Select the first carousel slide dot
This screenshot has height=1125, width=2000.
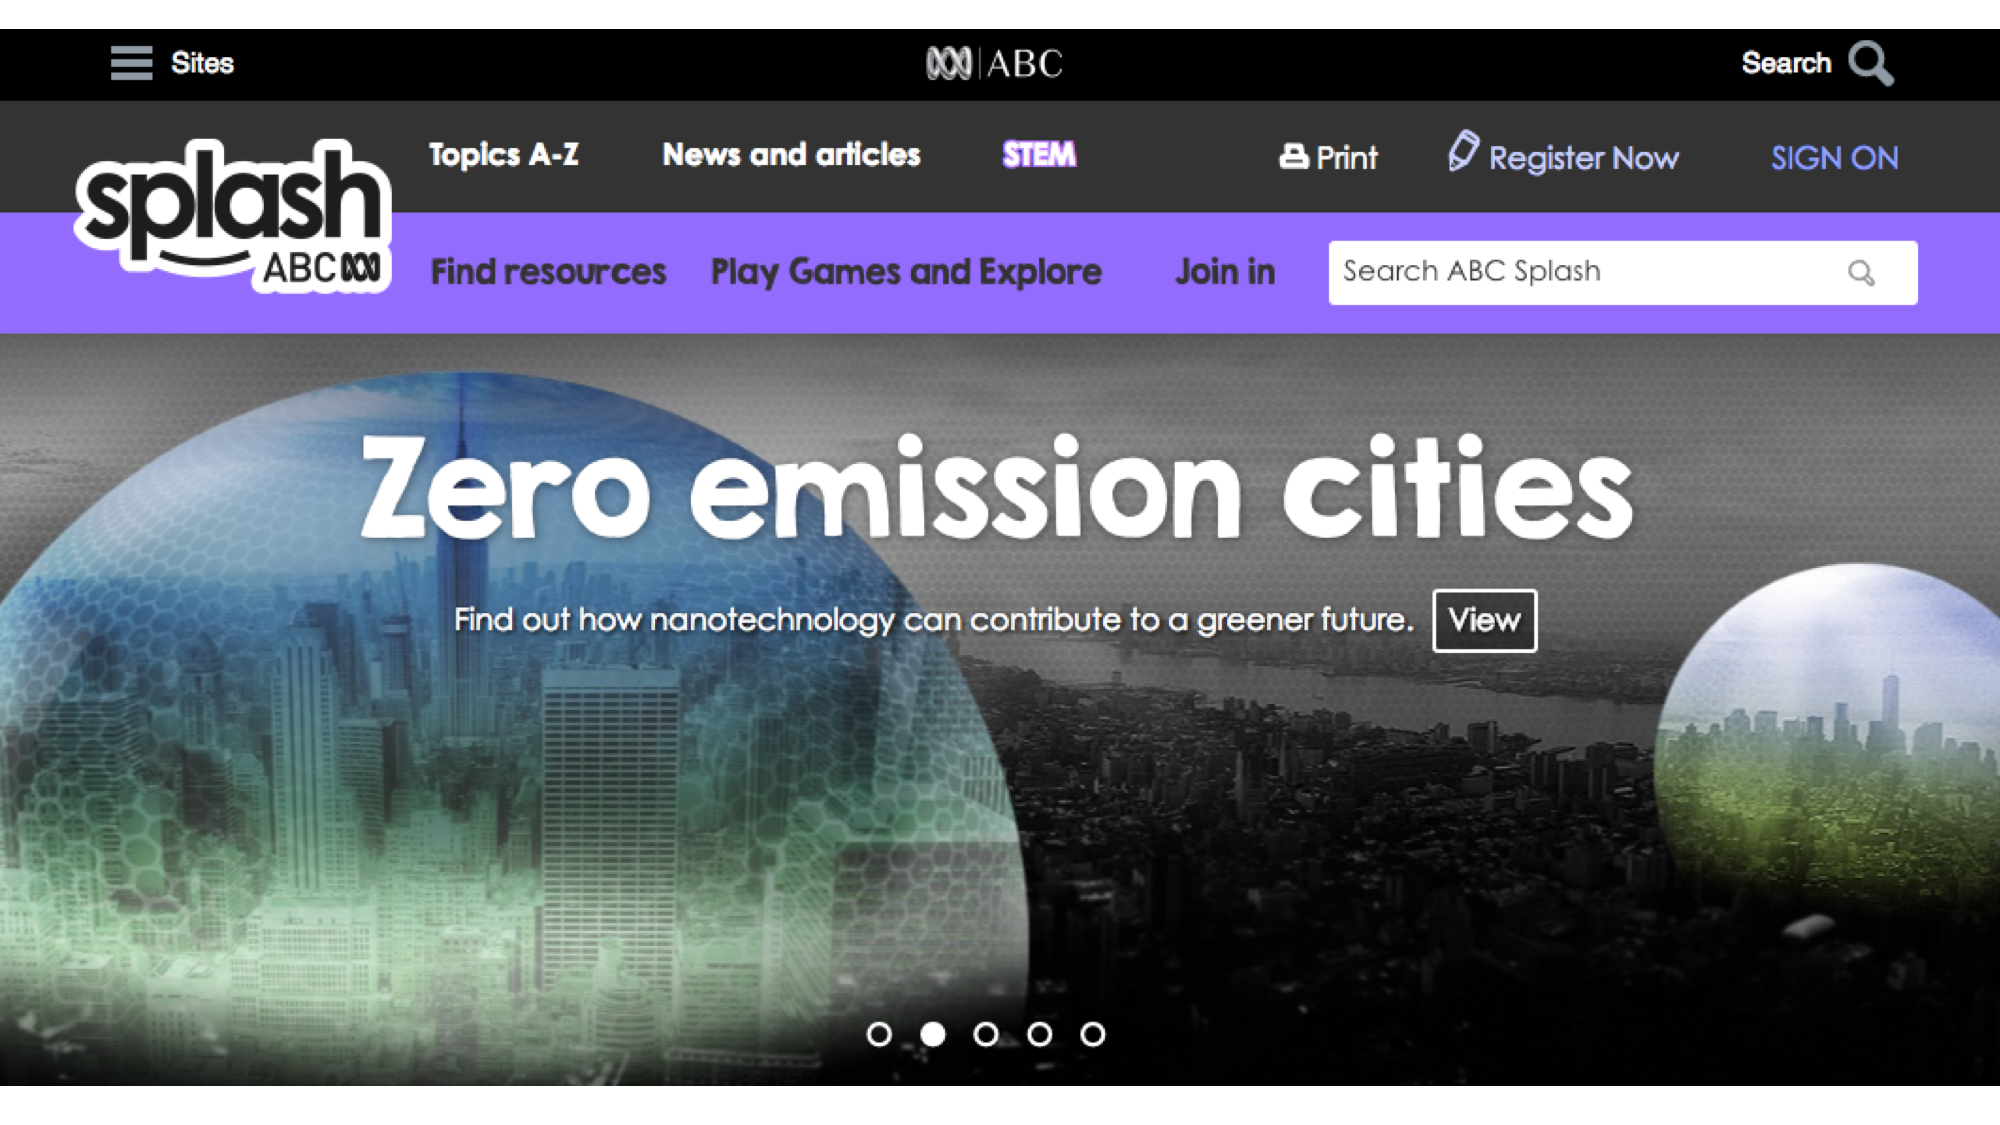pos(879,1034)
